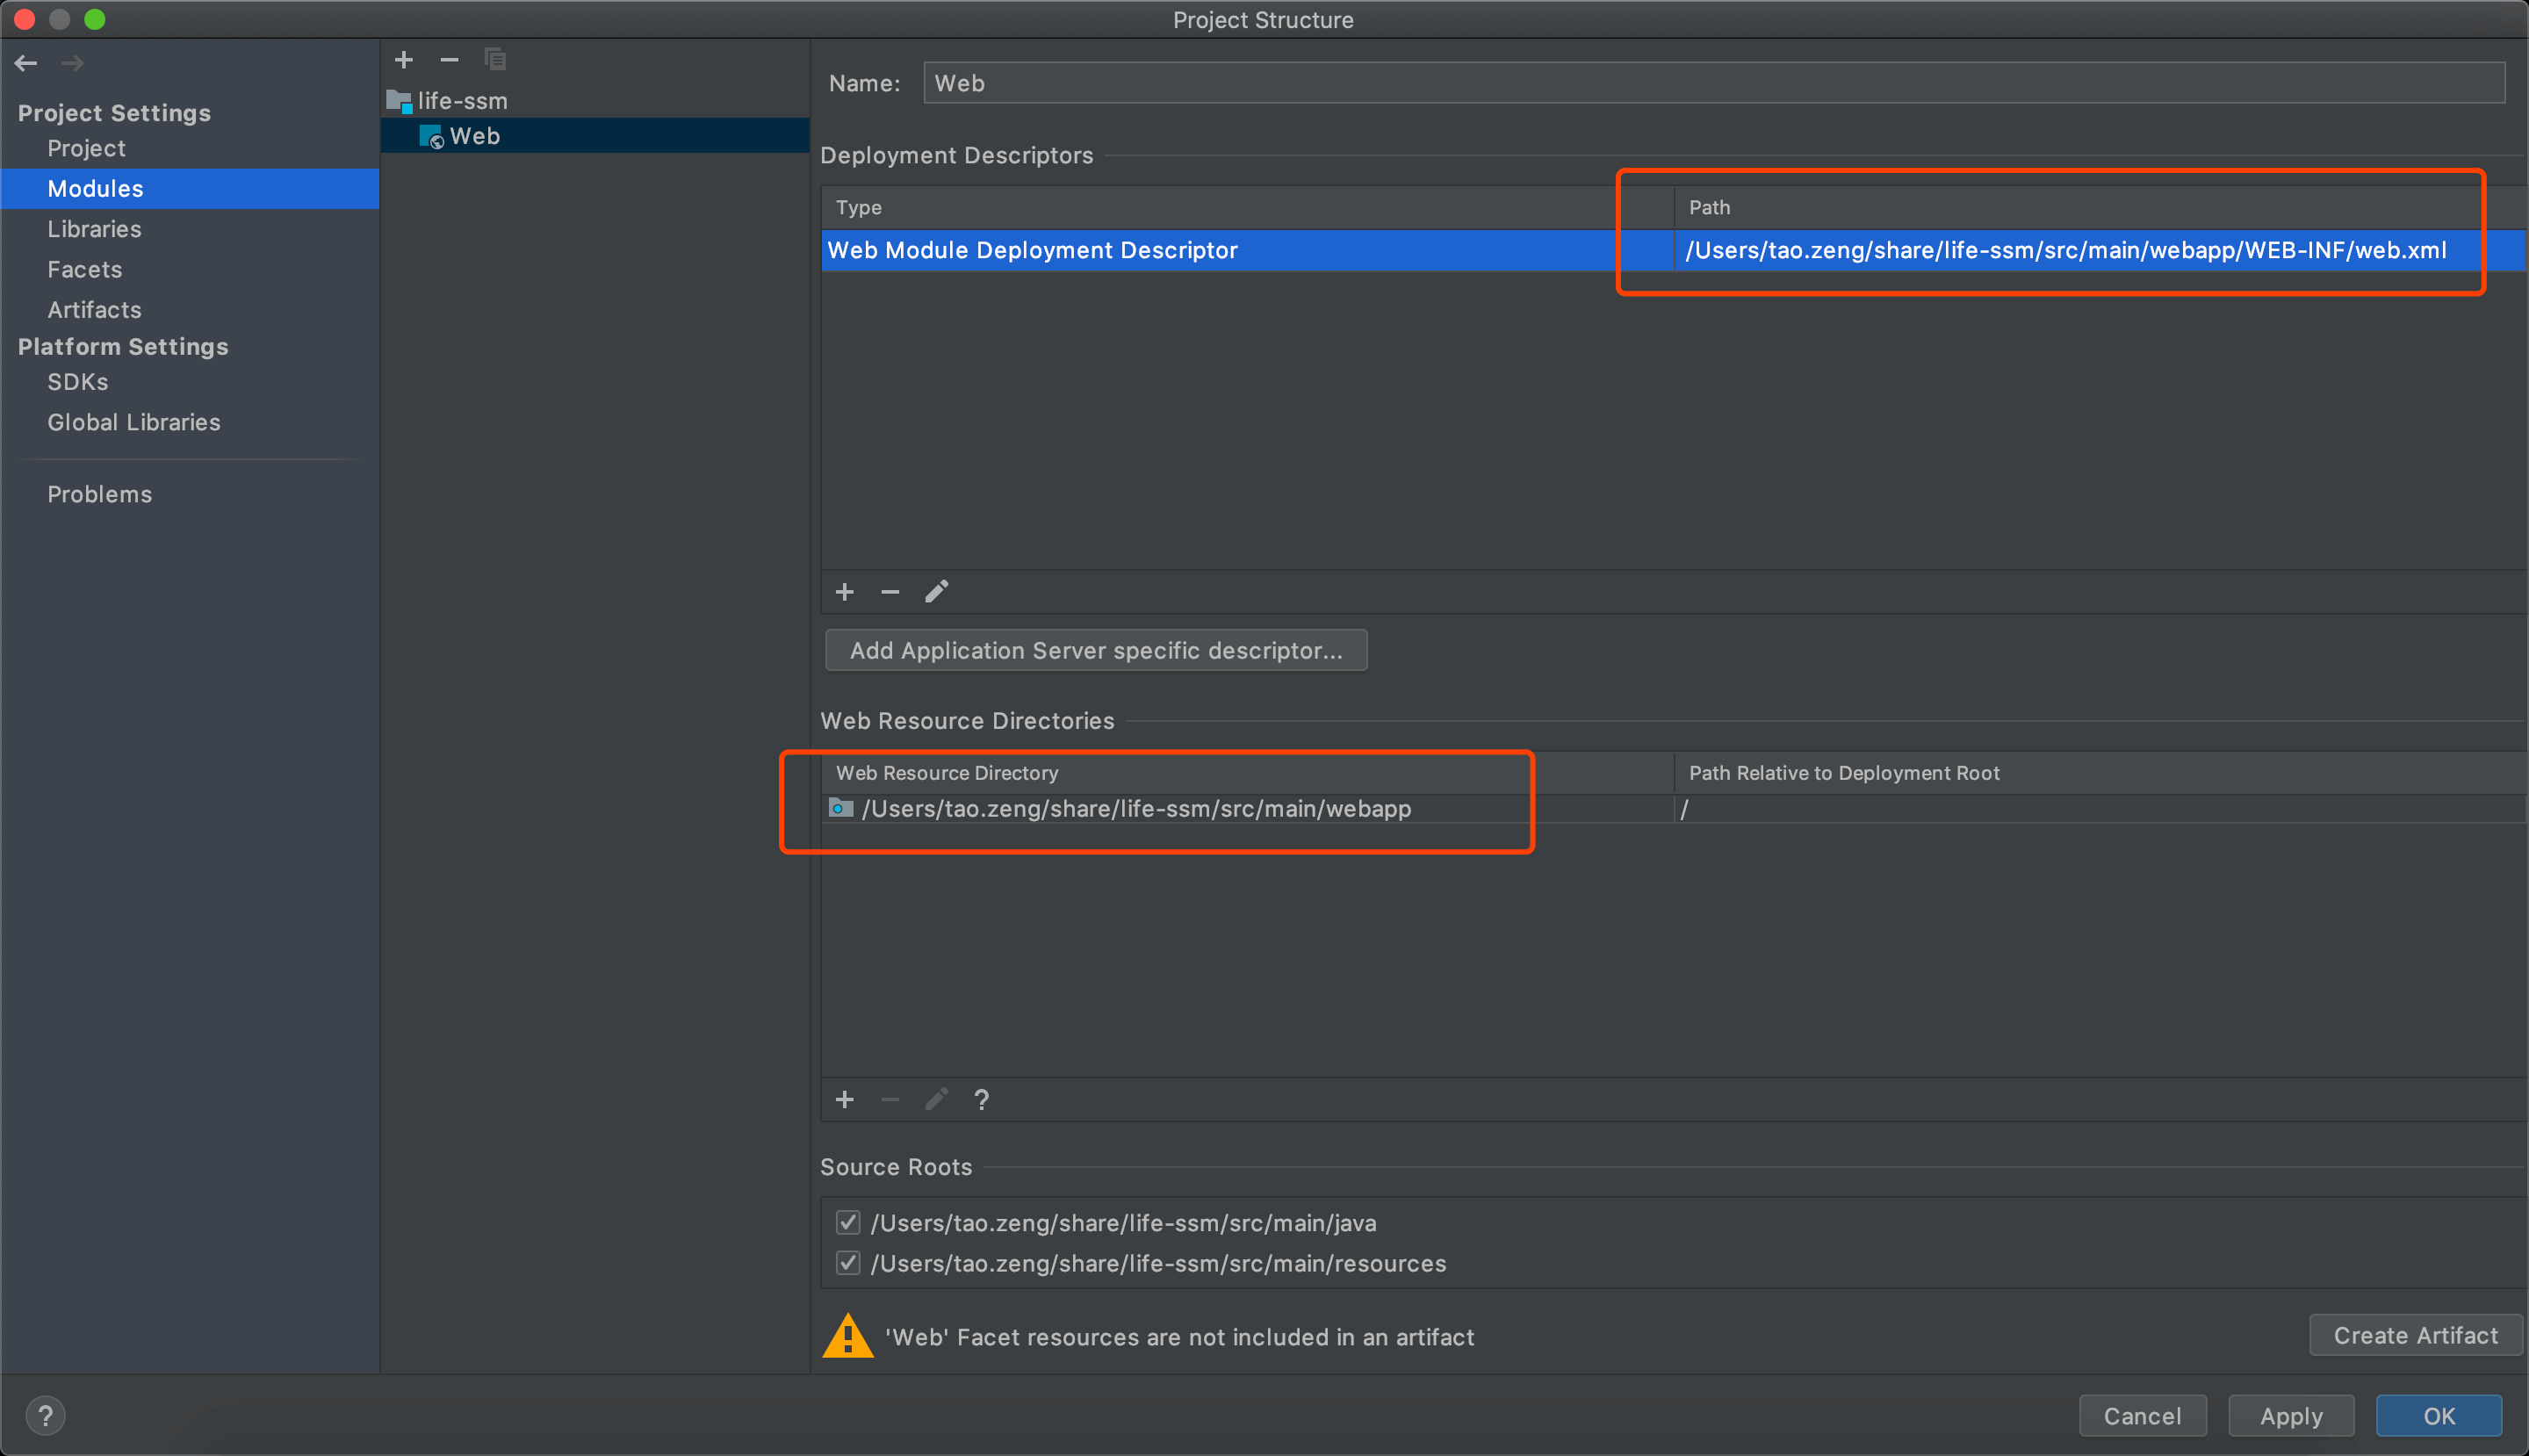2529x1456 pixels.
Task: Uncheck the src/main/resources source root
Action: 848,1263
